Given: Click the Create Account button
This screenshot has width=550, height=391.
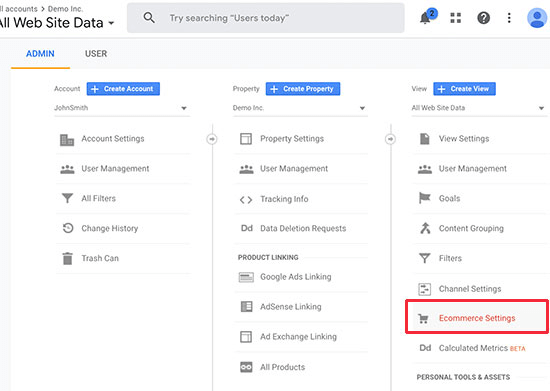Looking at the screenshot, I should 123,89.
